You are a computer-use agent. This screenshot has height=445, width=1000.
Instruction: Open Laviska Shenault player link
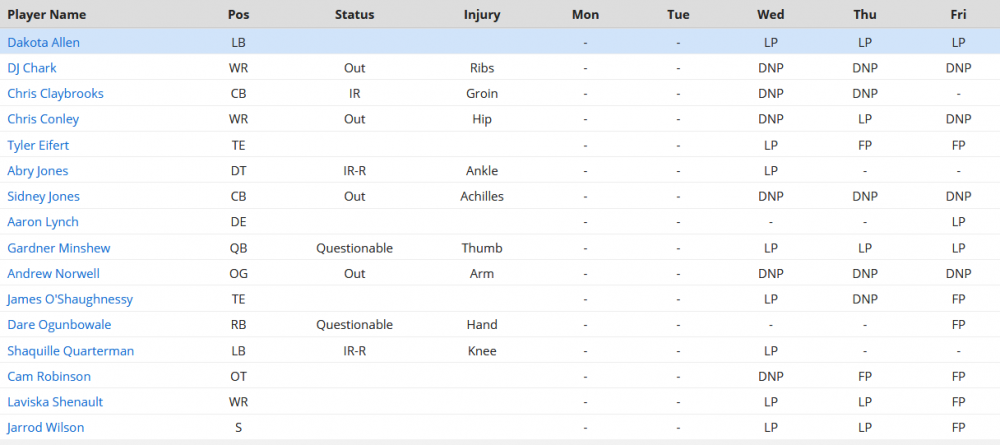pos(55,402)
